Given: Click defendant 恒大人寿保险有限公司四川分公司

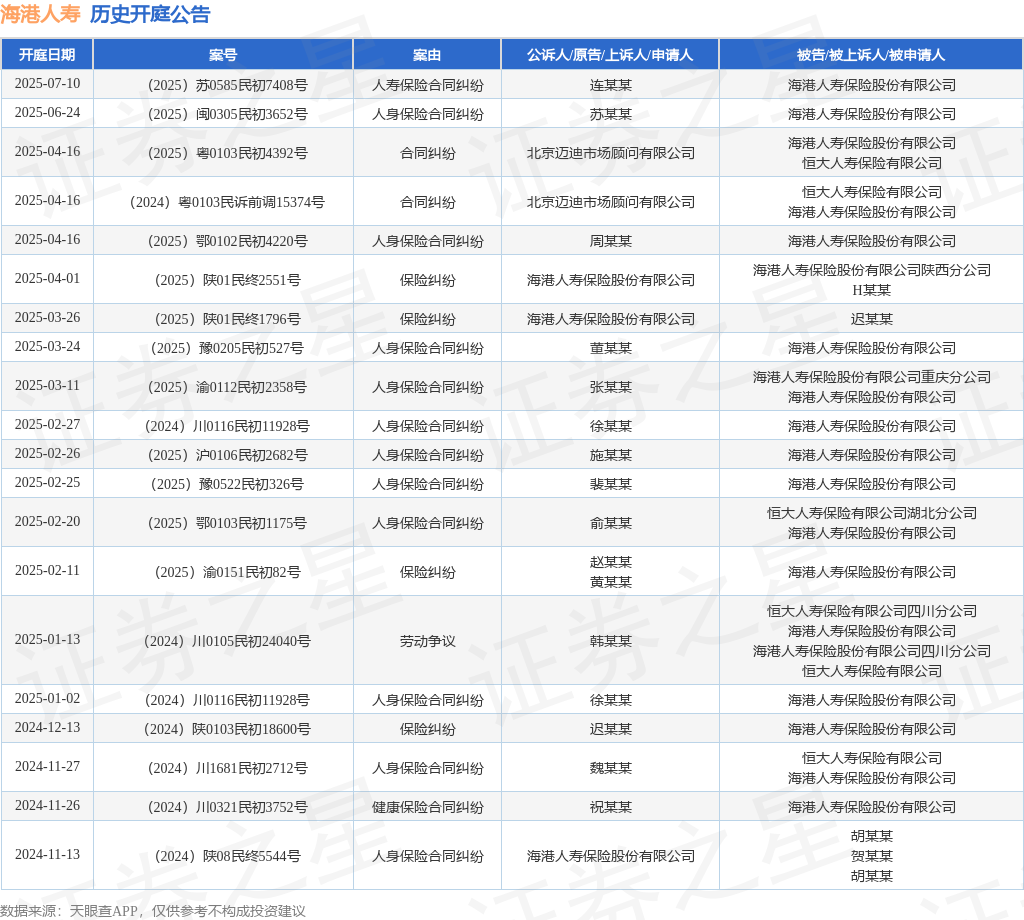Looking at the screenshot, I should [871, 611].
